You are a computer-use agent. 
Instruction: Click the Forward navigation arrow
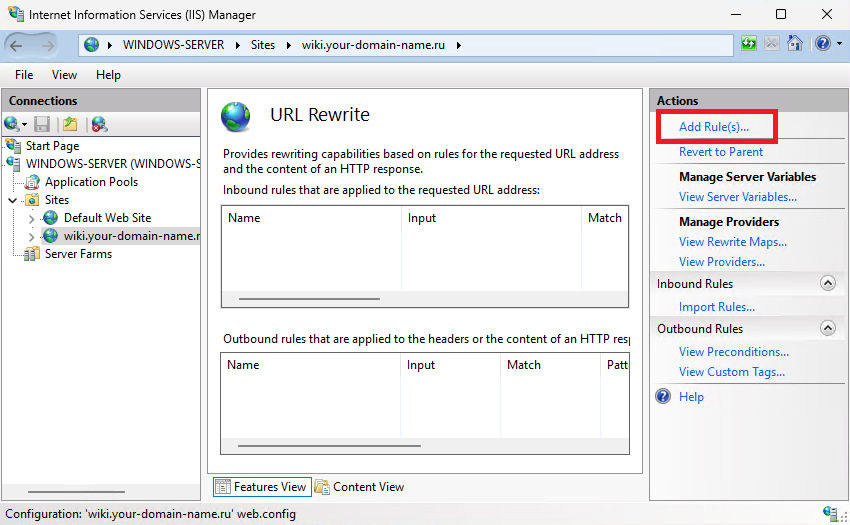point(48,46)
